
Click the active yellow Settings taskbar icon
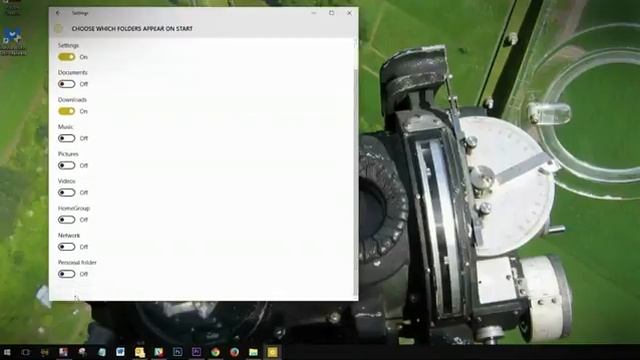click(272, 352)
